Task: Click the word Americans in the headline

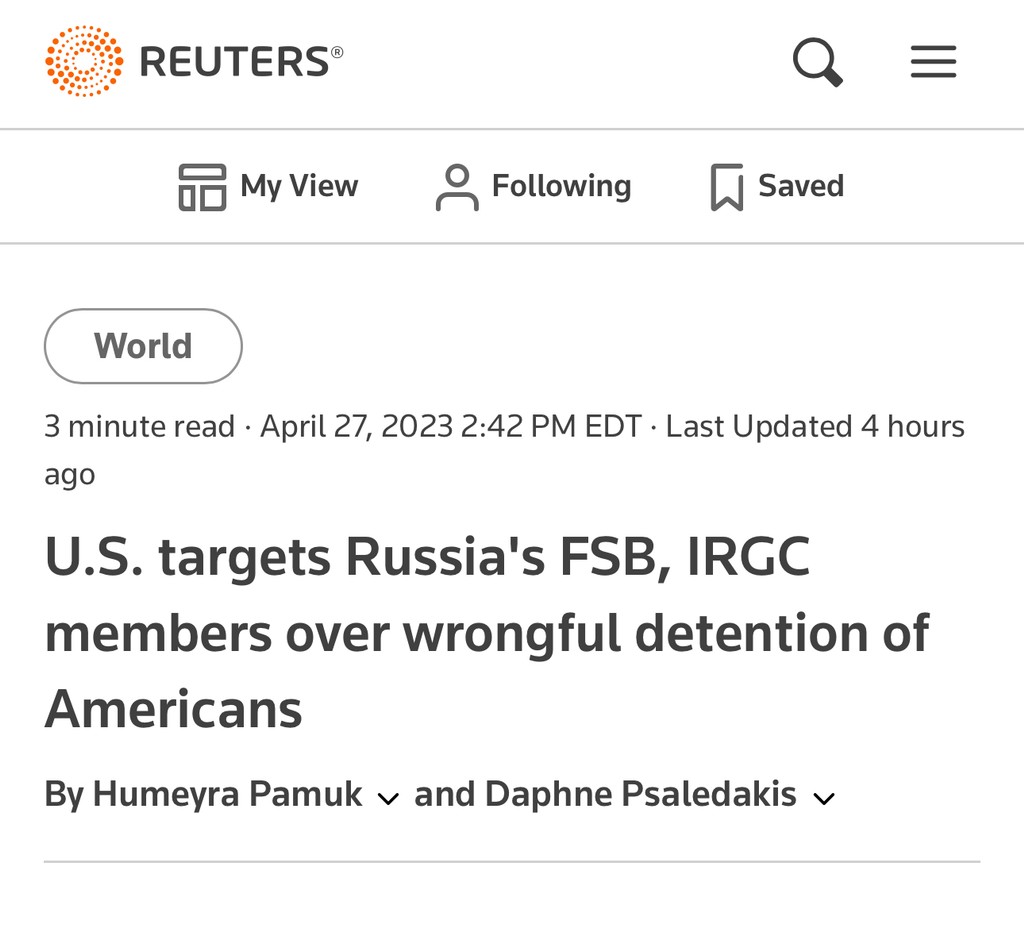Action: point(174,709)
